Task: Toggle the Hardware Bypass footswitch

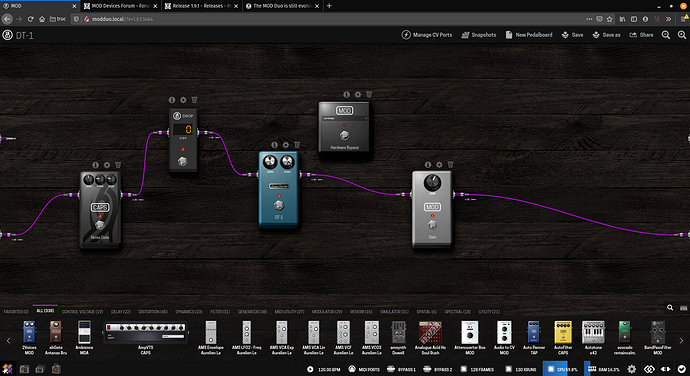Action: (344, 135)
